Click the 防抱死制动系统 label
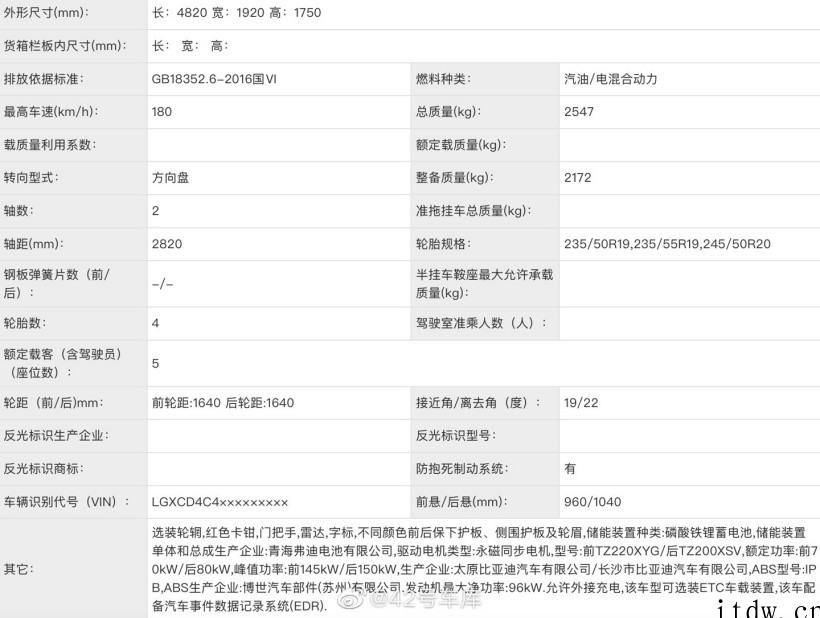 point(462,468)
